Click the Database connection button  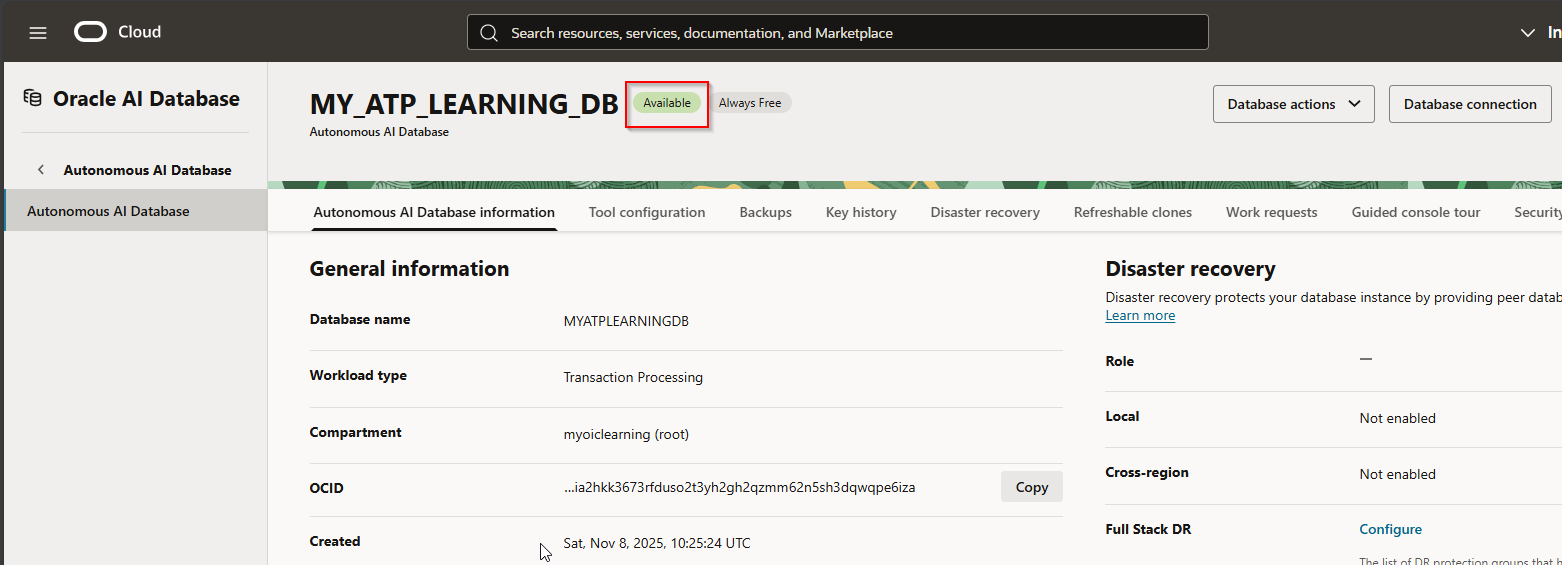(x=1469, y=104)
